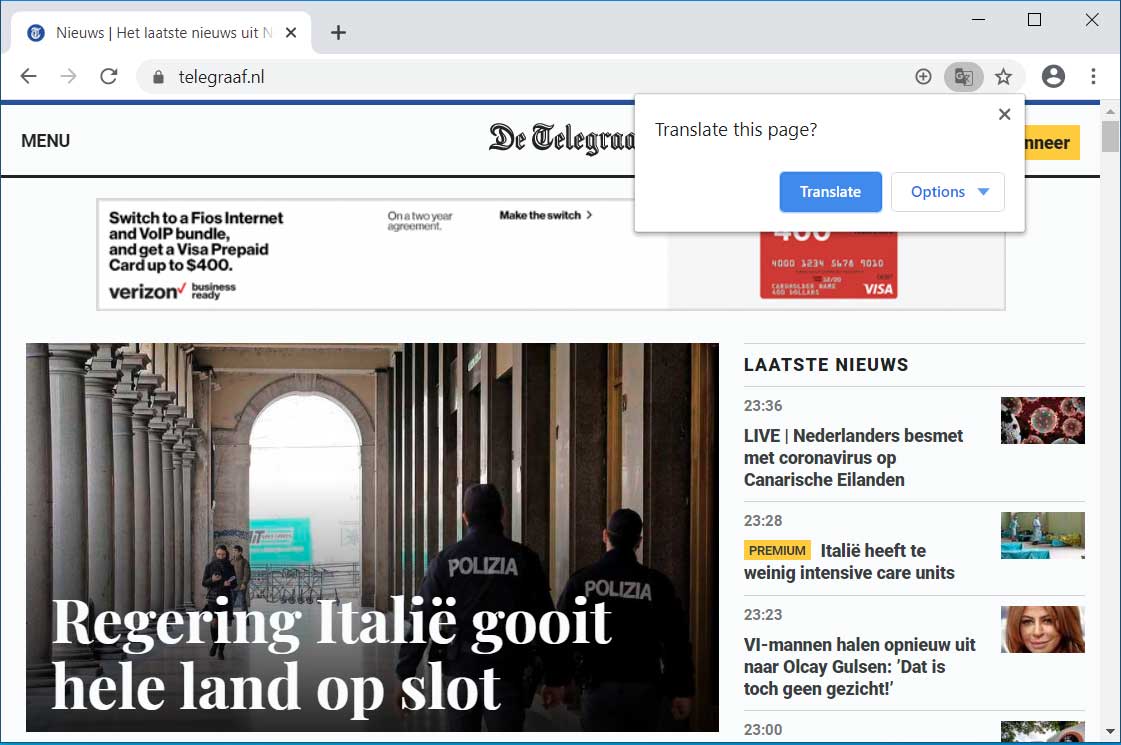Open the LIVE coronavirus Canarische Eilanden article
Image resolution: width=1121 pixels, height=745 pixels.
coord(853,457)
